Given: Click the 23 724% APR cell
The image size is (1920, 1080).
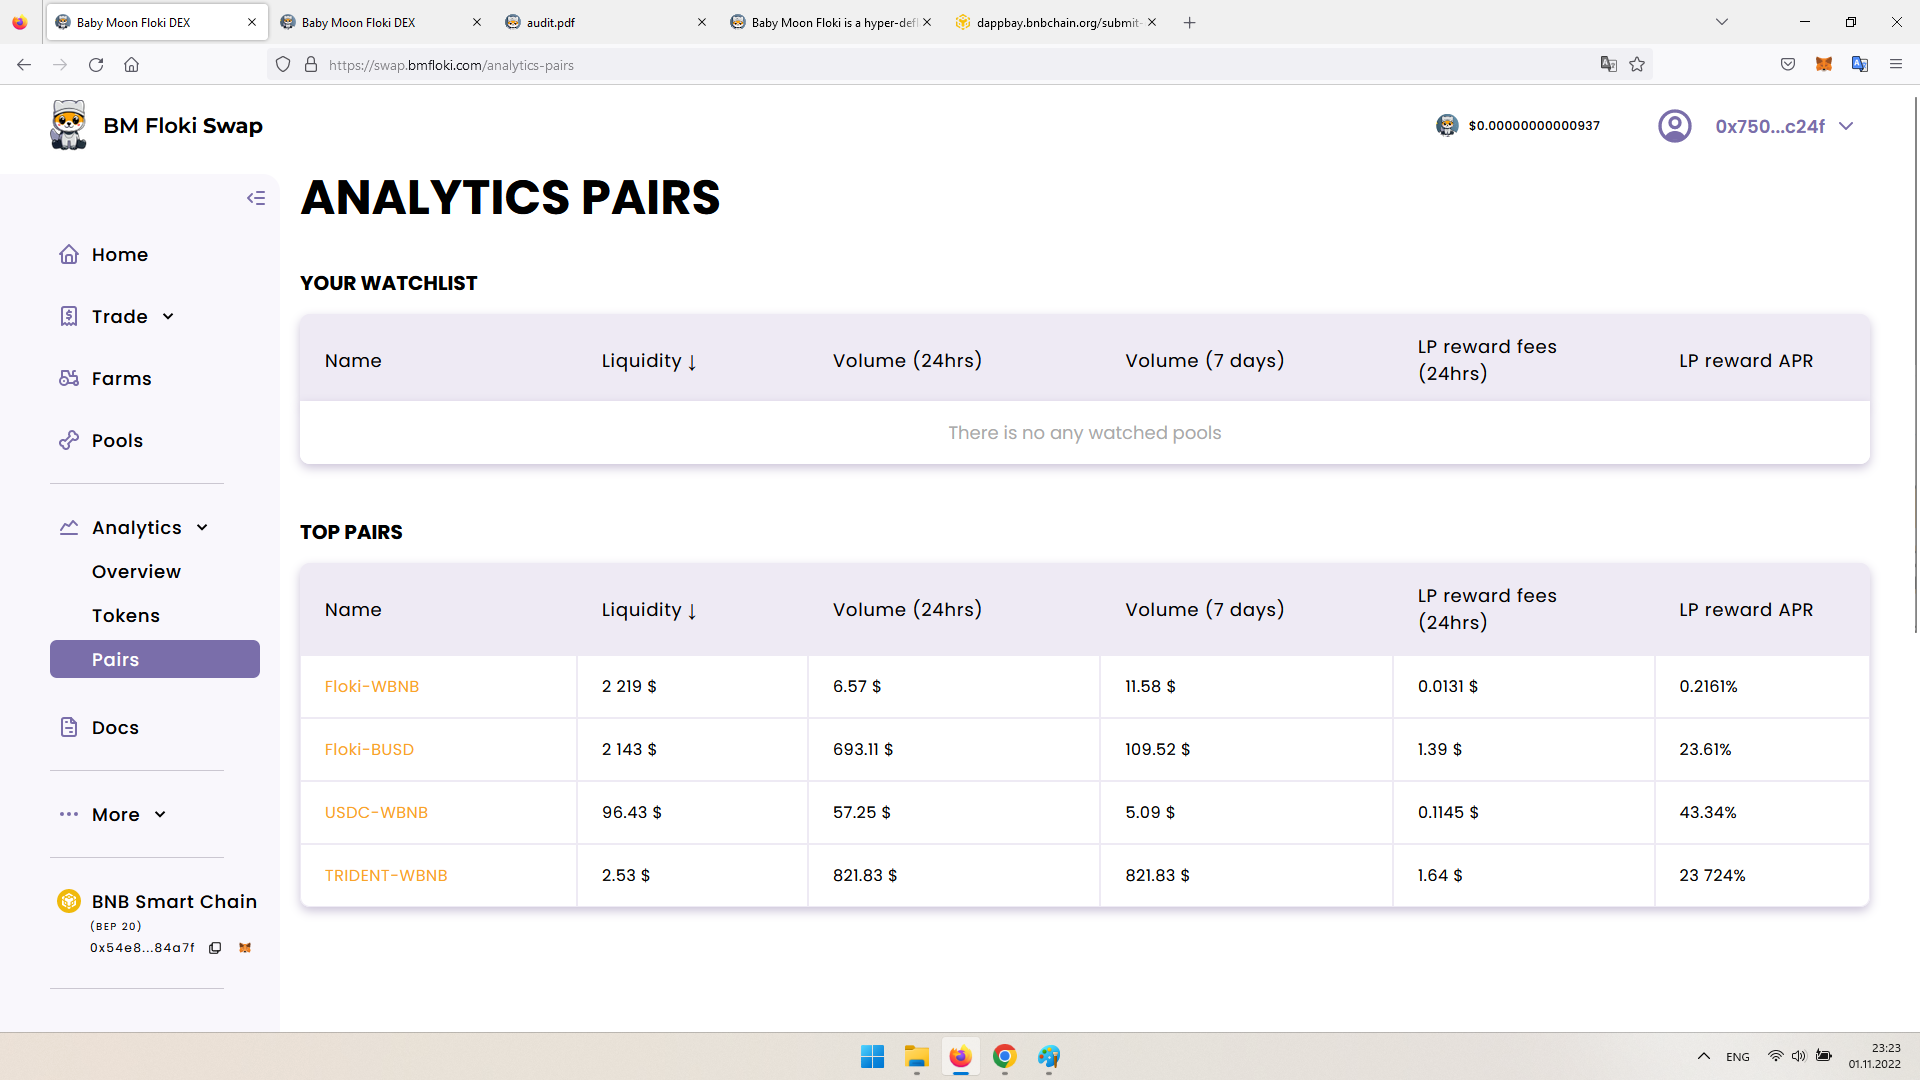Looking at the screenshot, I should (1762, 876).
